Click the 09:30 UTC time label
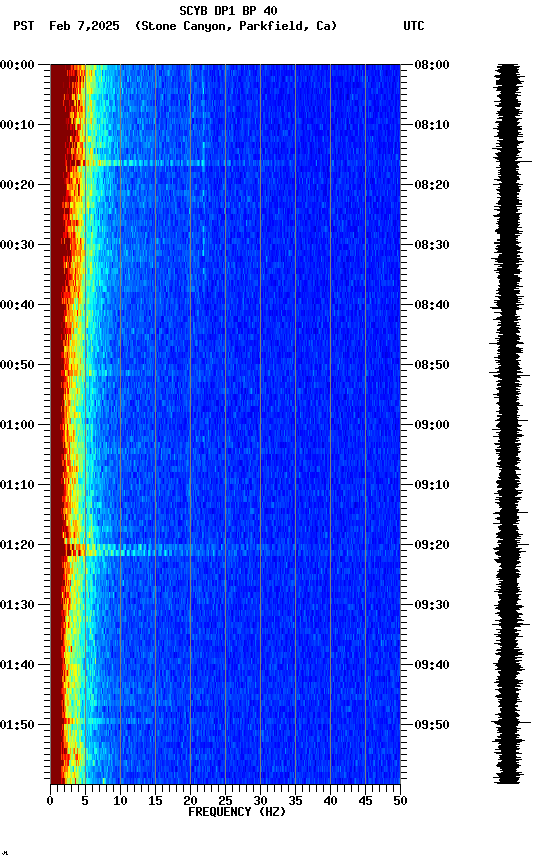The image size is (552, 864). (x=432, y=606)
